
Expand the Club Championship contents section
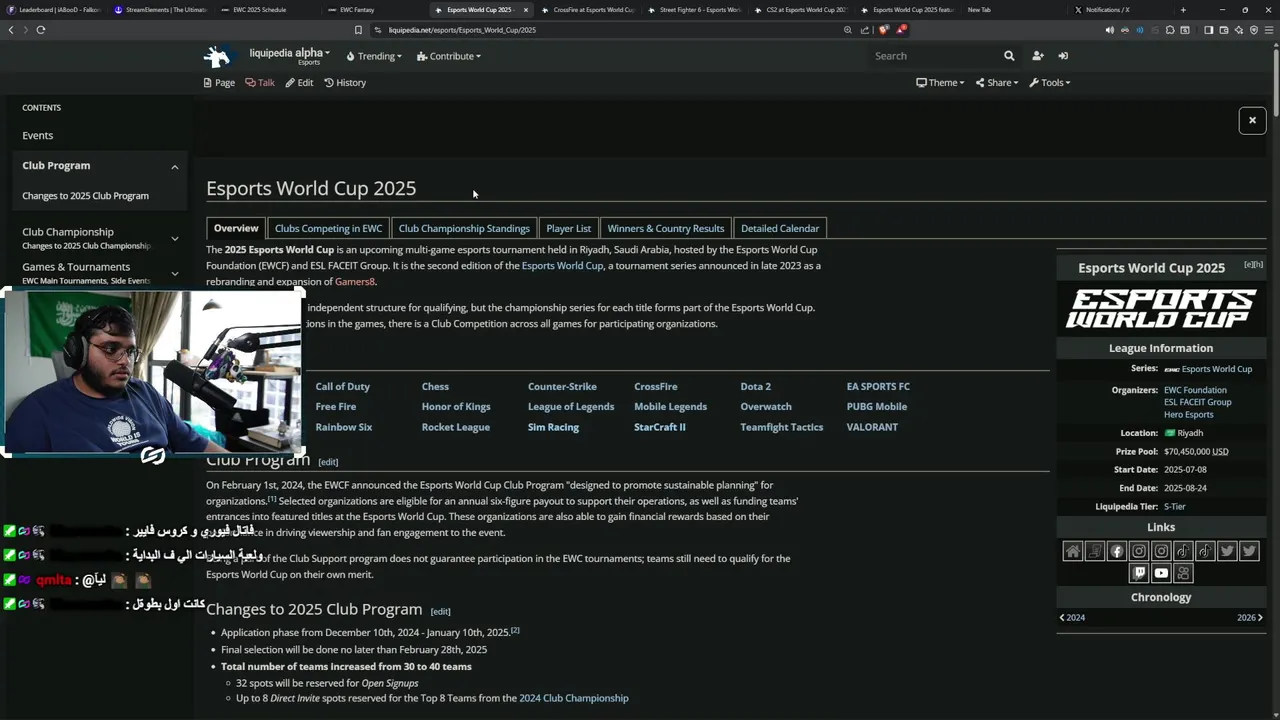pos(175,238)
